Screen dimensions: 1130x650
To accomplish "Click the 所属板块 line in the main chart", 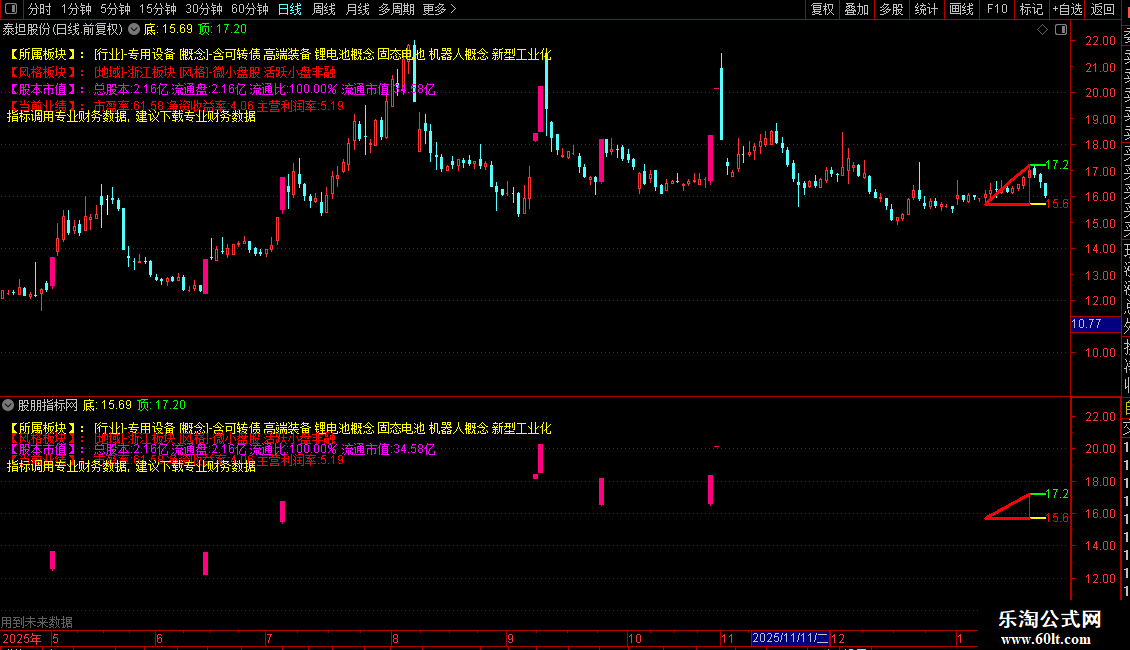I will tap(280, 55).
